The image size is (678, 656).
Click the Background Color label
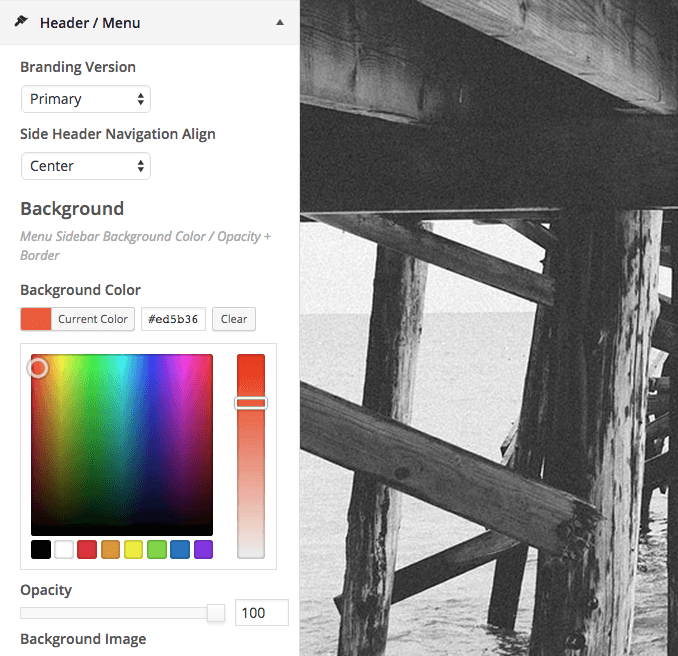pos(80,290)
